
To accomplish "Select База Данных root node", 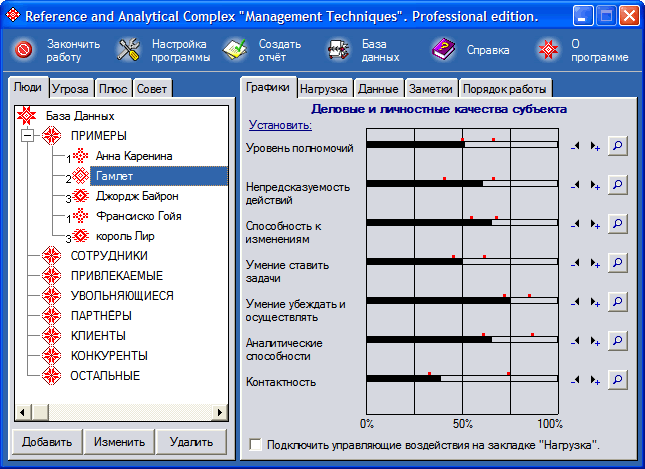I will pos(80,116).
